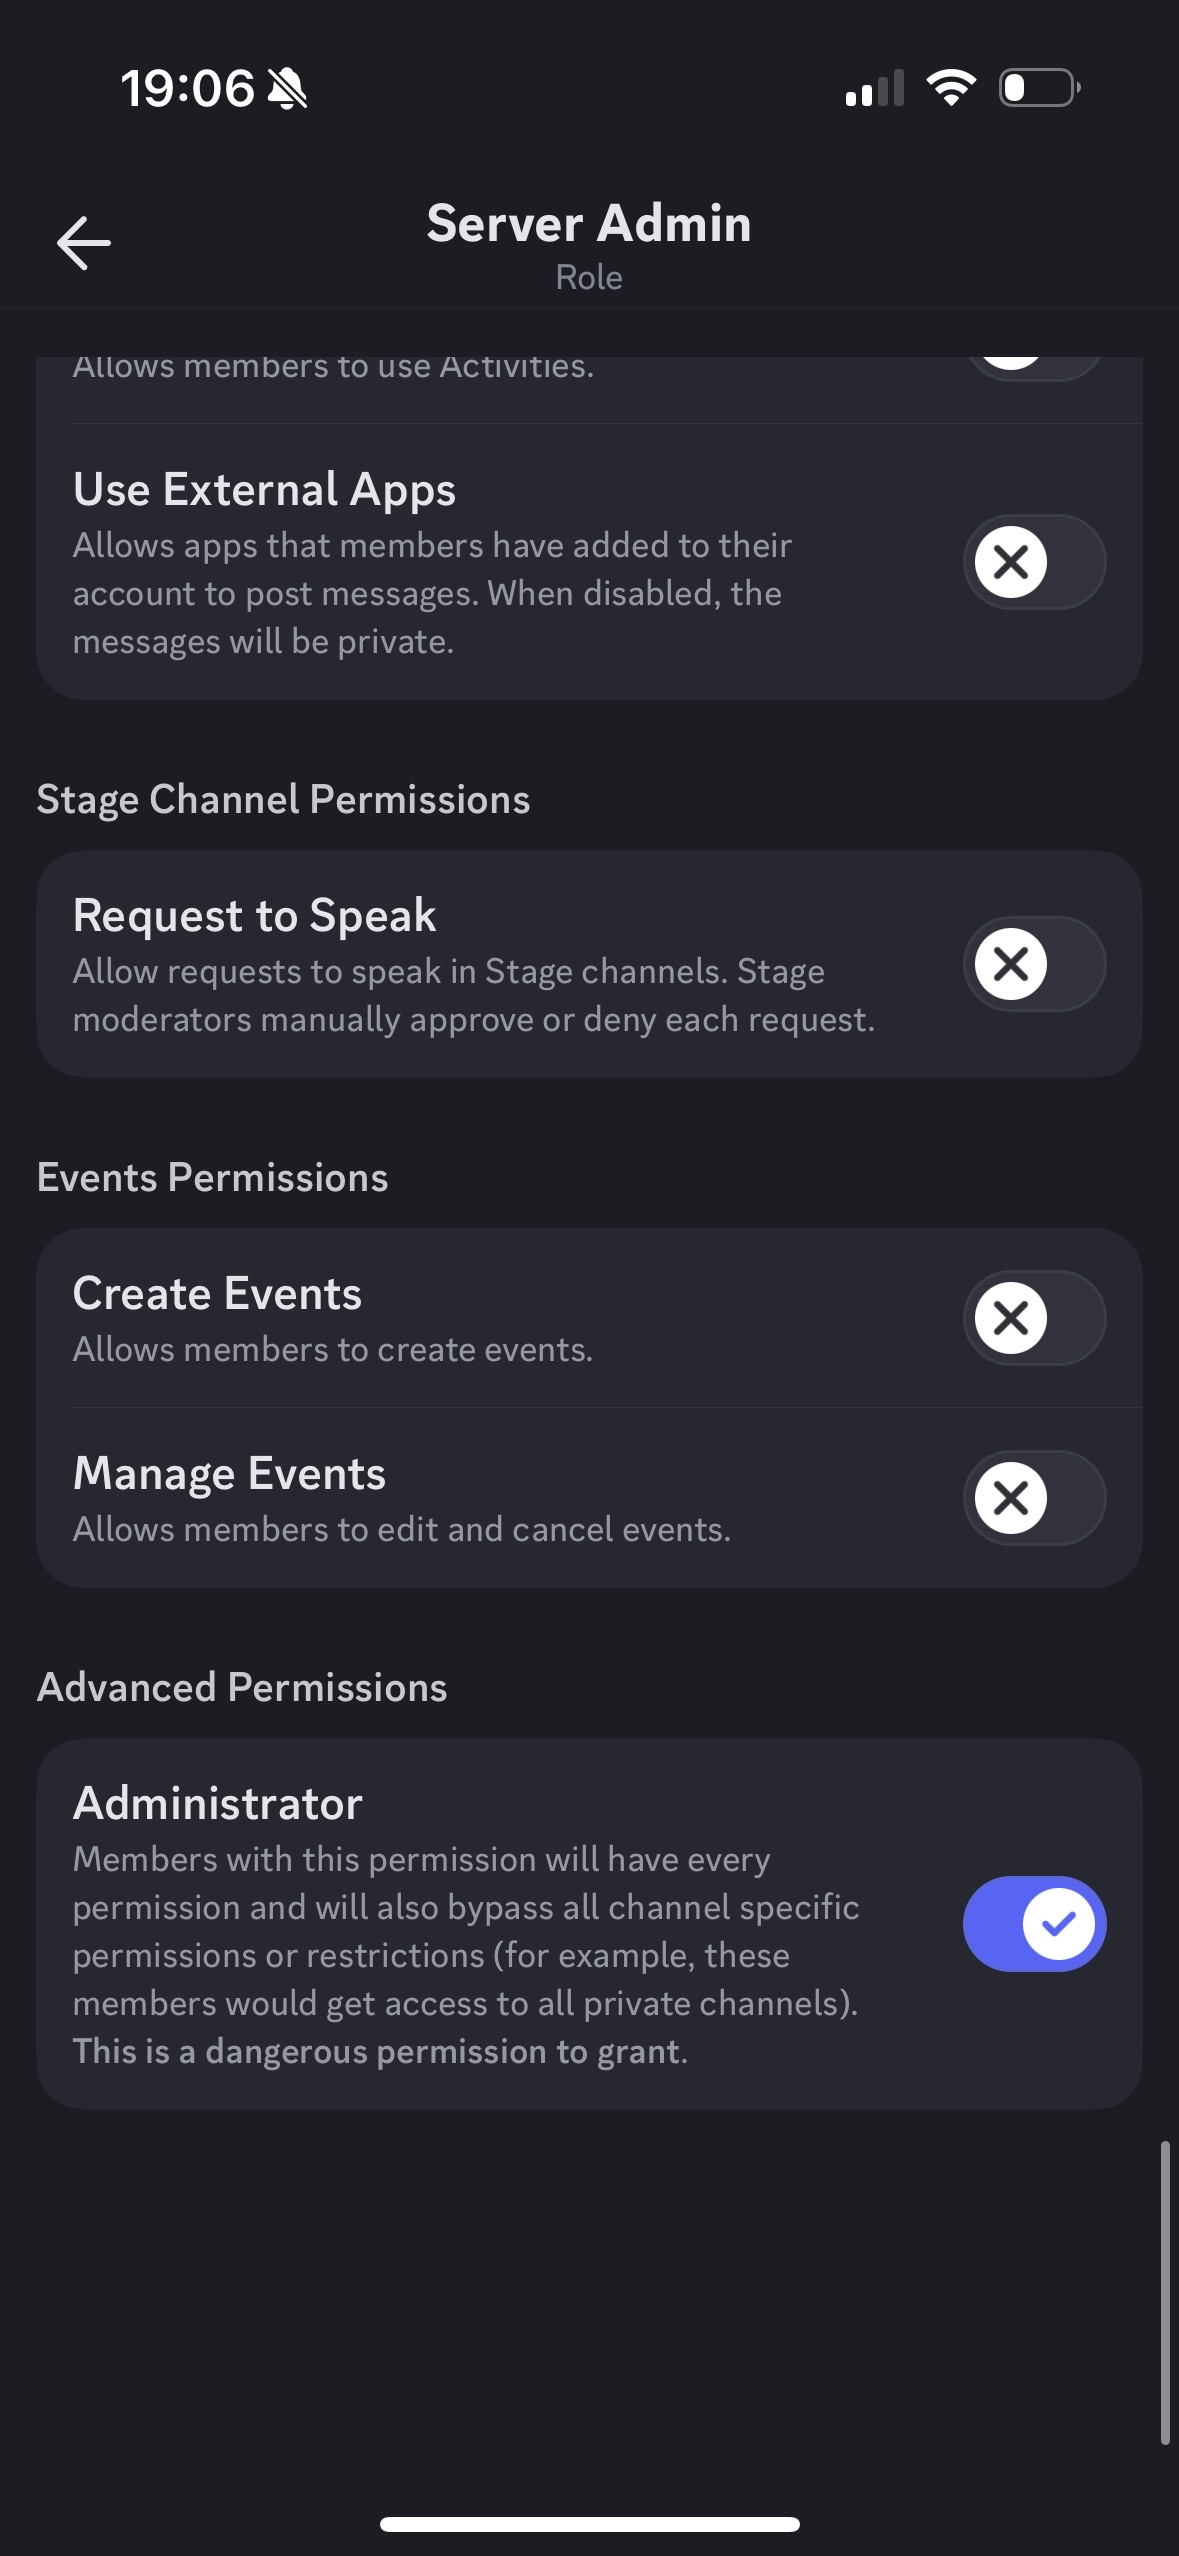Enable the Create Events permission toggle

1034,1318
